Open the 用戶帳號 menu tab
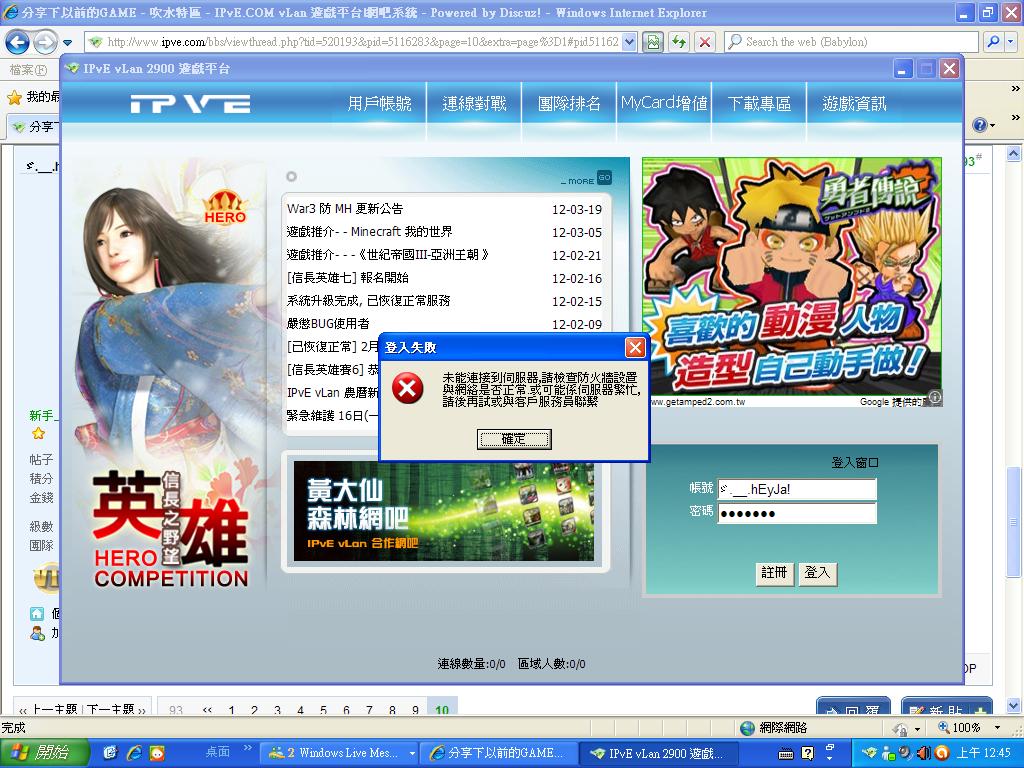Screen dimensions: 1024x768 point(379,103)
